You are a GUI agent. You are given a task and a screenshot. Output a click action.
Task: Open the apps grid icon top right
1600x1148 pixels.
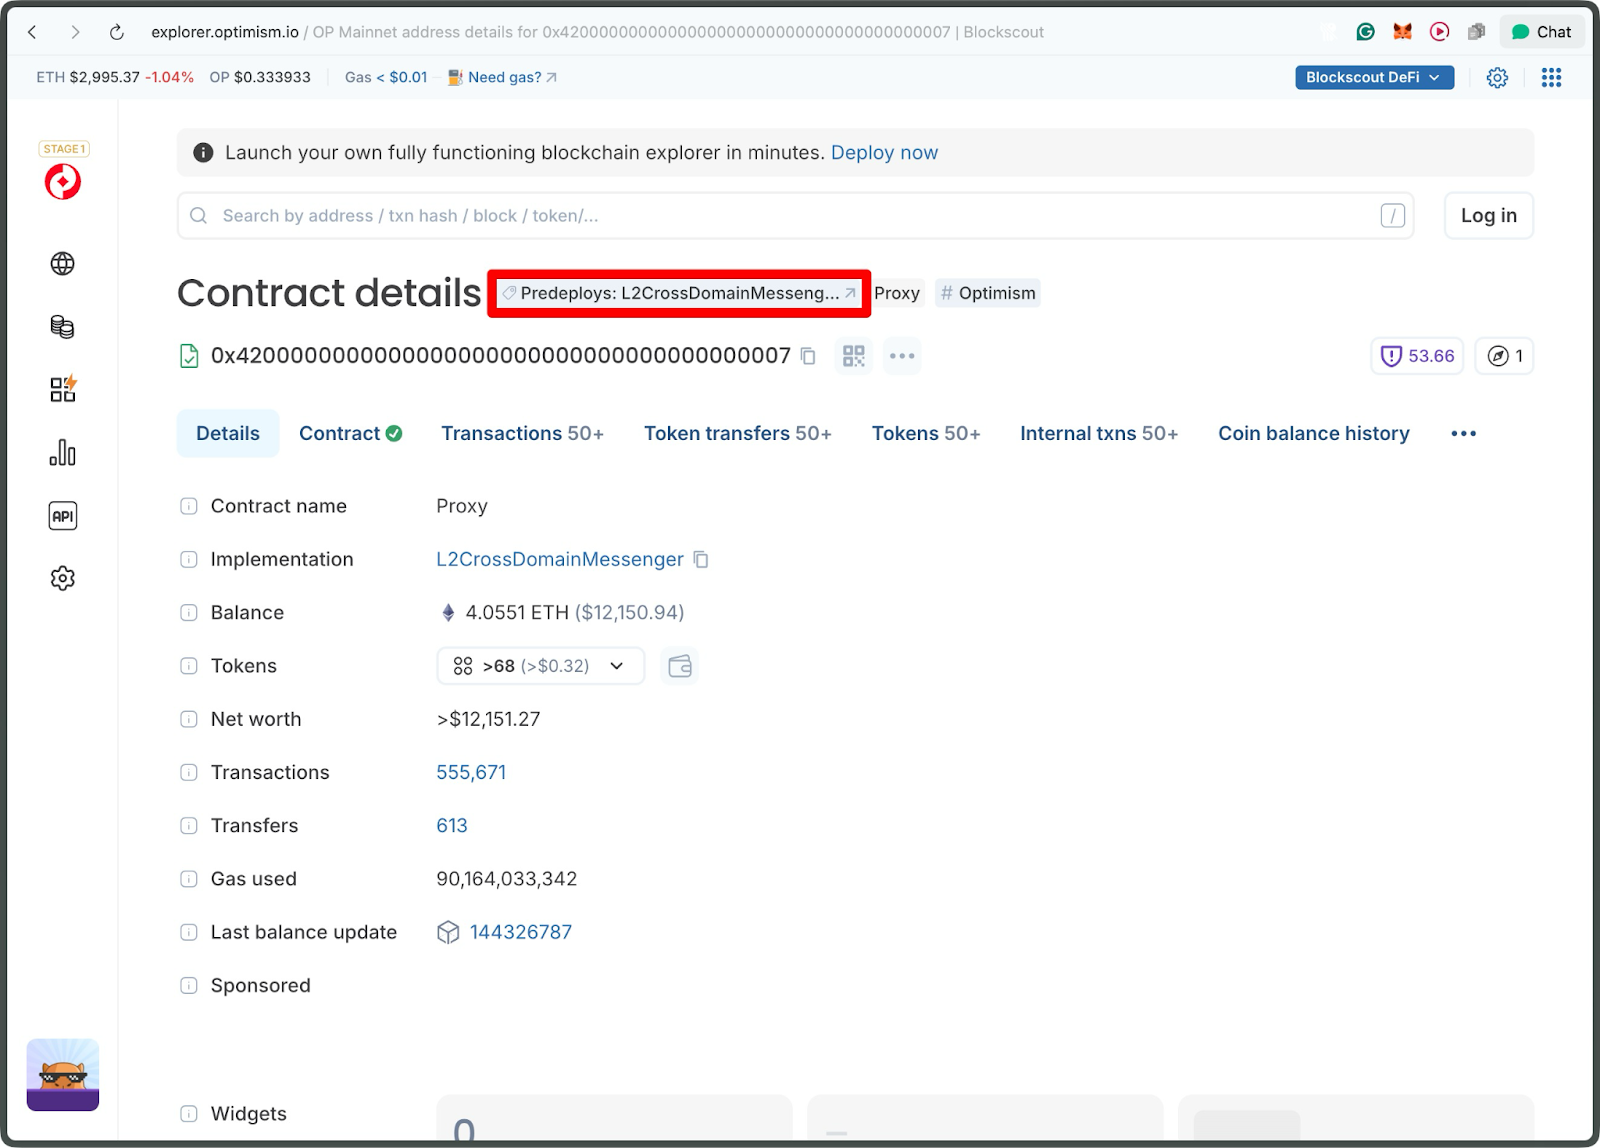[x=1551, y=77]
